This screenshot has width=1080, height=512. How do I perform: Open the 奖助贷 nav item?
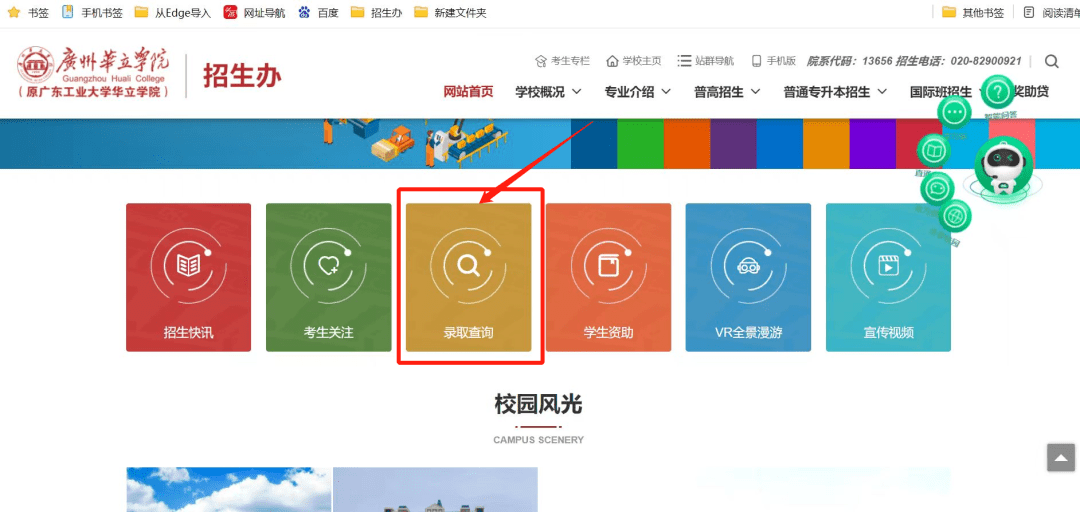[x=1031, y=92]
